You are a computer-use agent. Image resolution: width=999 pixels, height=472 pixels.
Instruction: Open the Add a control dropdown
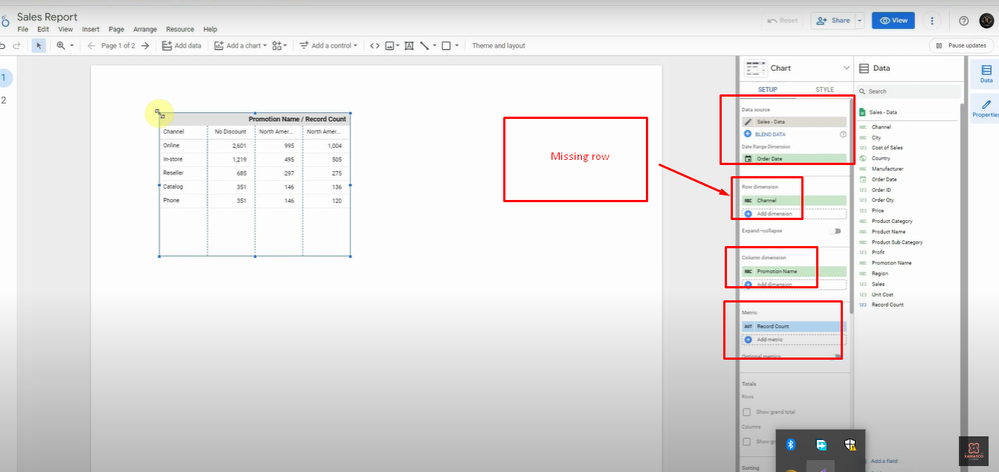[329, 46]
